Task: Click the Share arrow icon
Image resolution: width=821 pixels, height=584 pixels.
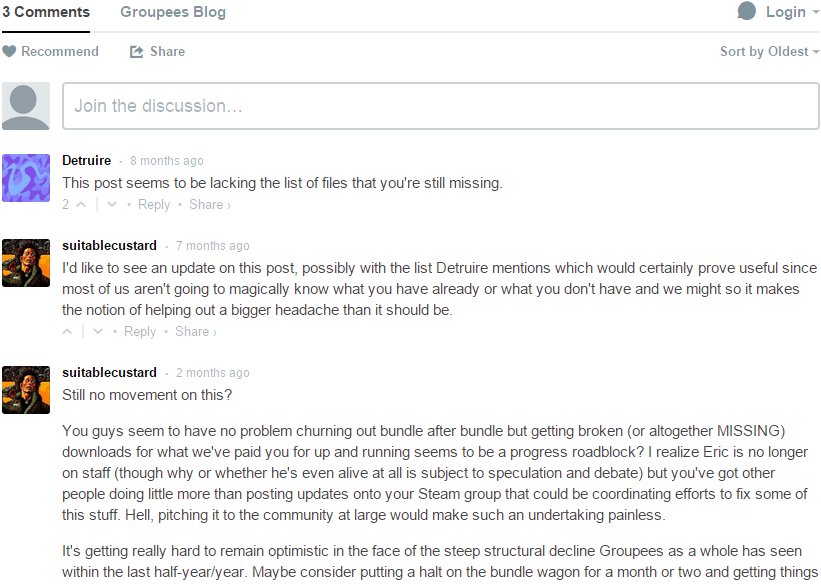Action: [137, 51]
